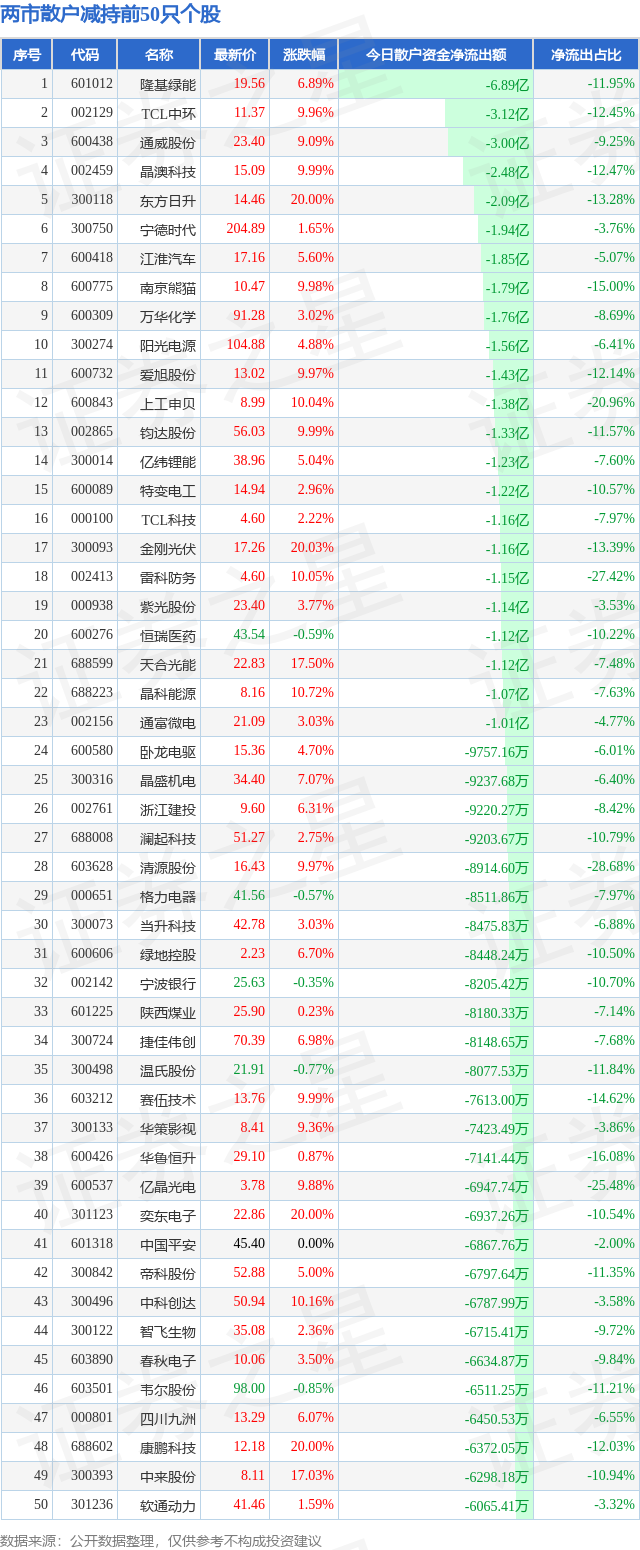Click price 204.89 for 宁德时代
This screenshot has width=640, height=1550.
tap(245, 229)
